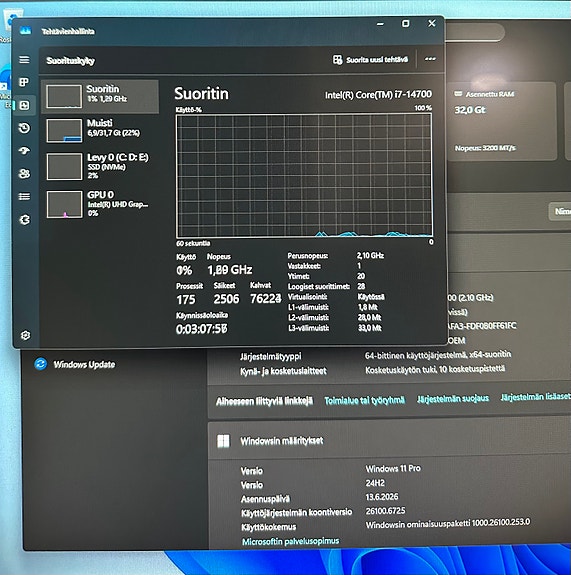Open Processes tab icon in Task Manager sidebar
The width and height of the screenshot is (571, 575).
click(x=24, y=82)
